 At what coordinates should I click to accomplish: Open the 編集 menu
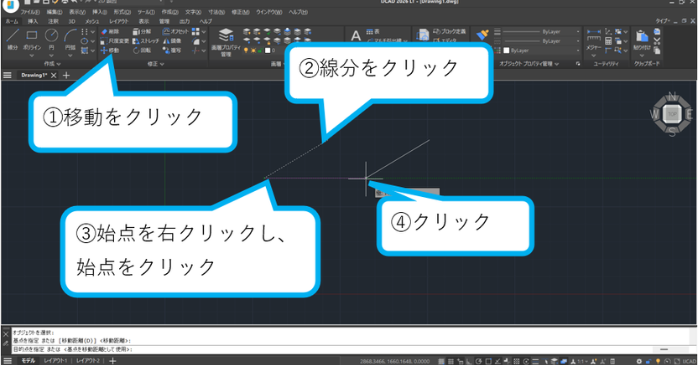(x=54, y=12)
